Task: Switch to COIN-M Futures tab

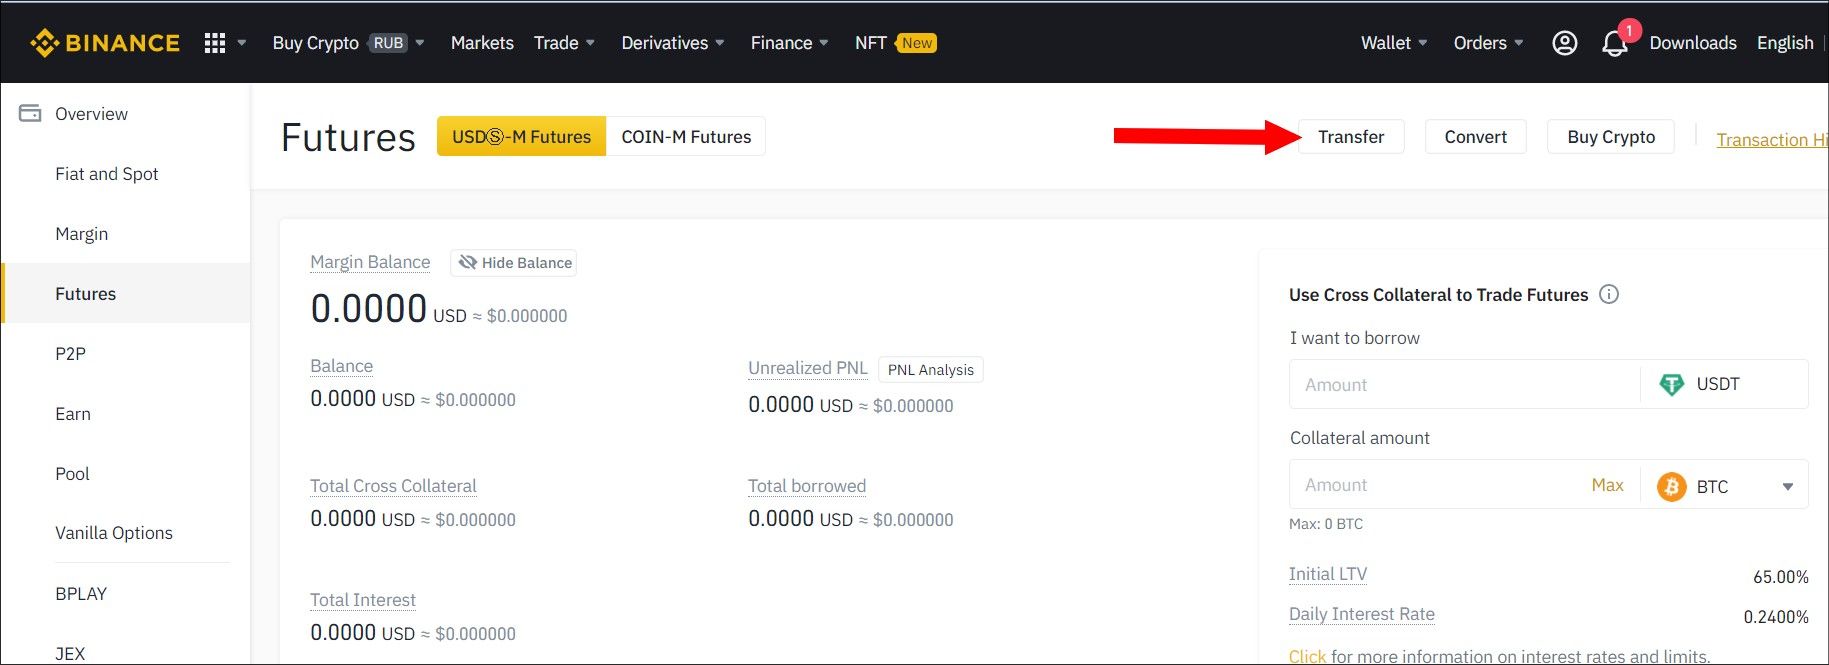Action: 686,136
